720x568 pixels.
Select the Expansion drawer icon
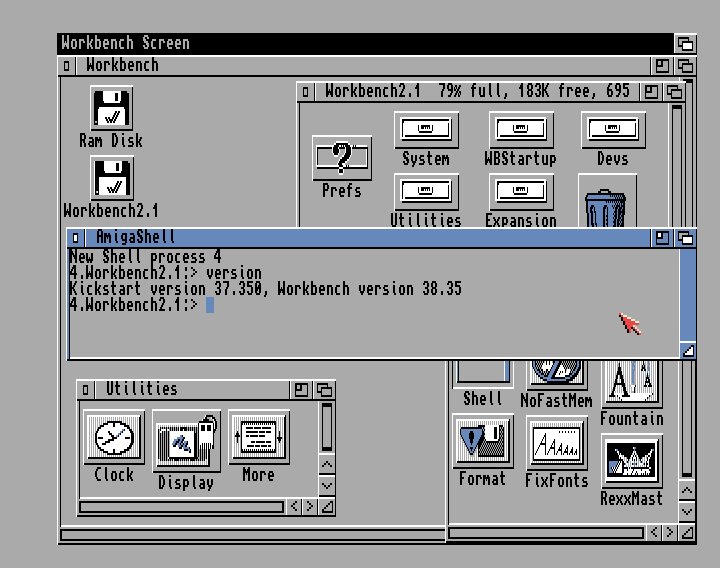521,192
